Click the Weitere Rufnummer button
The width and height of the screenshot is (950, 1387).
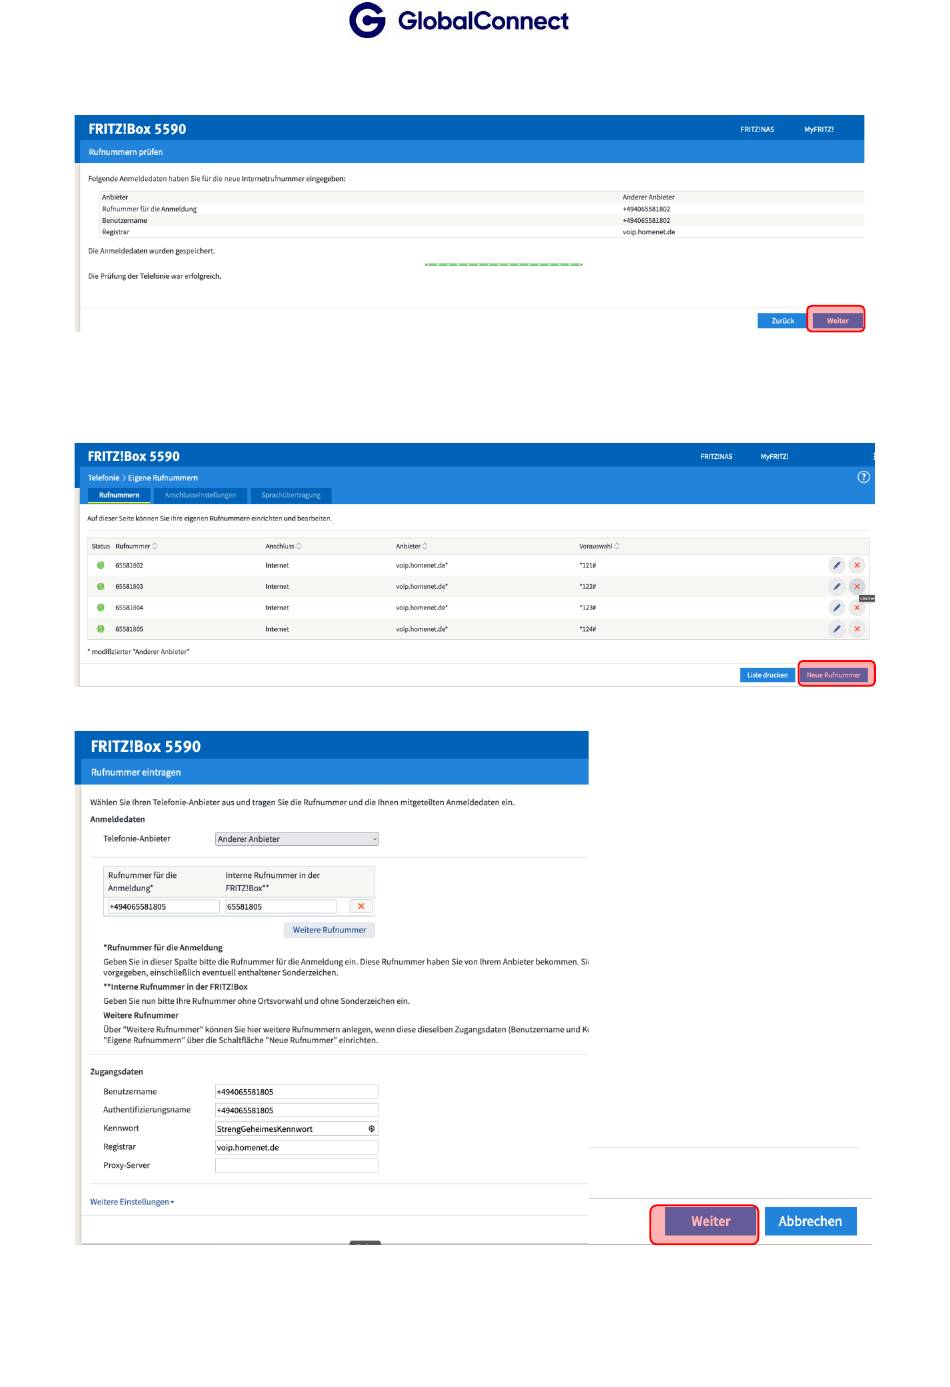coord(329,930)
